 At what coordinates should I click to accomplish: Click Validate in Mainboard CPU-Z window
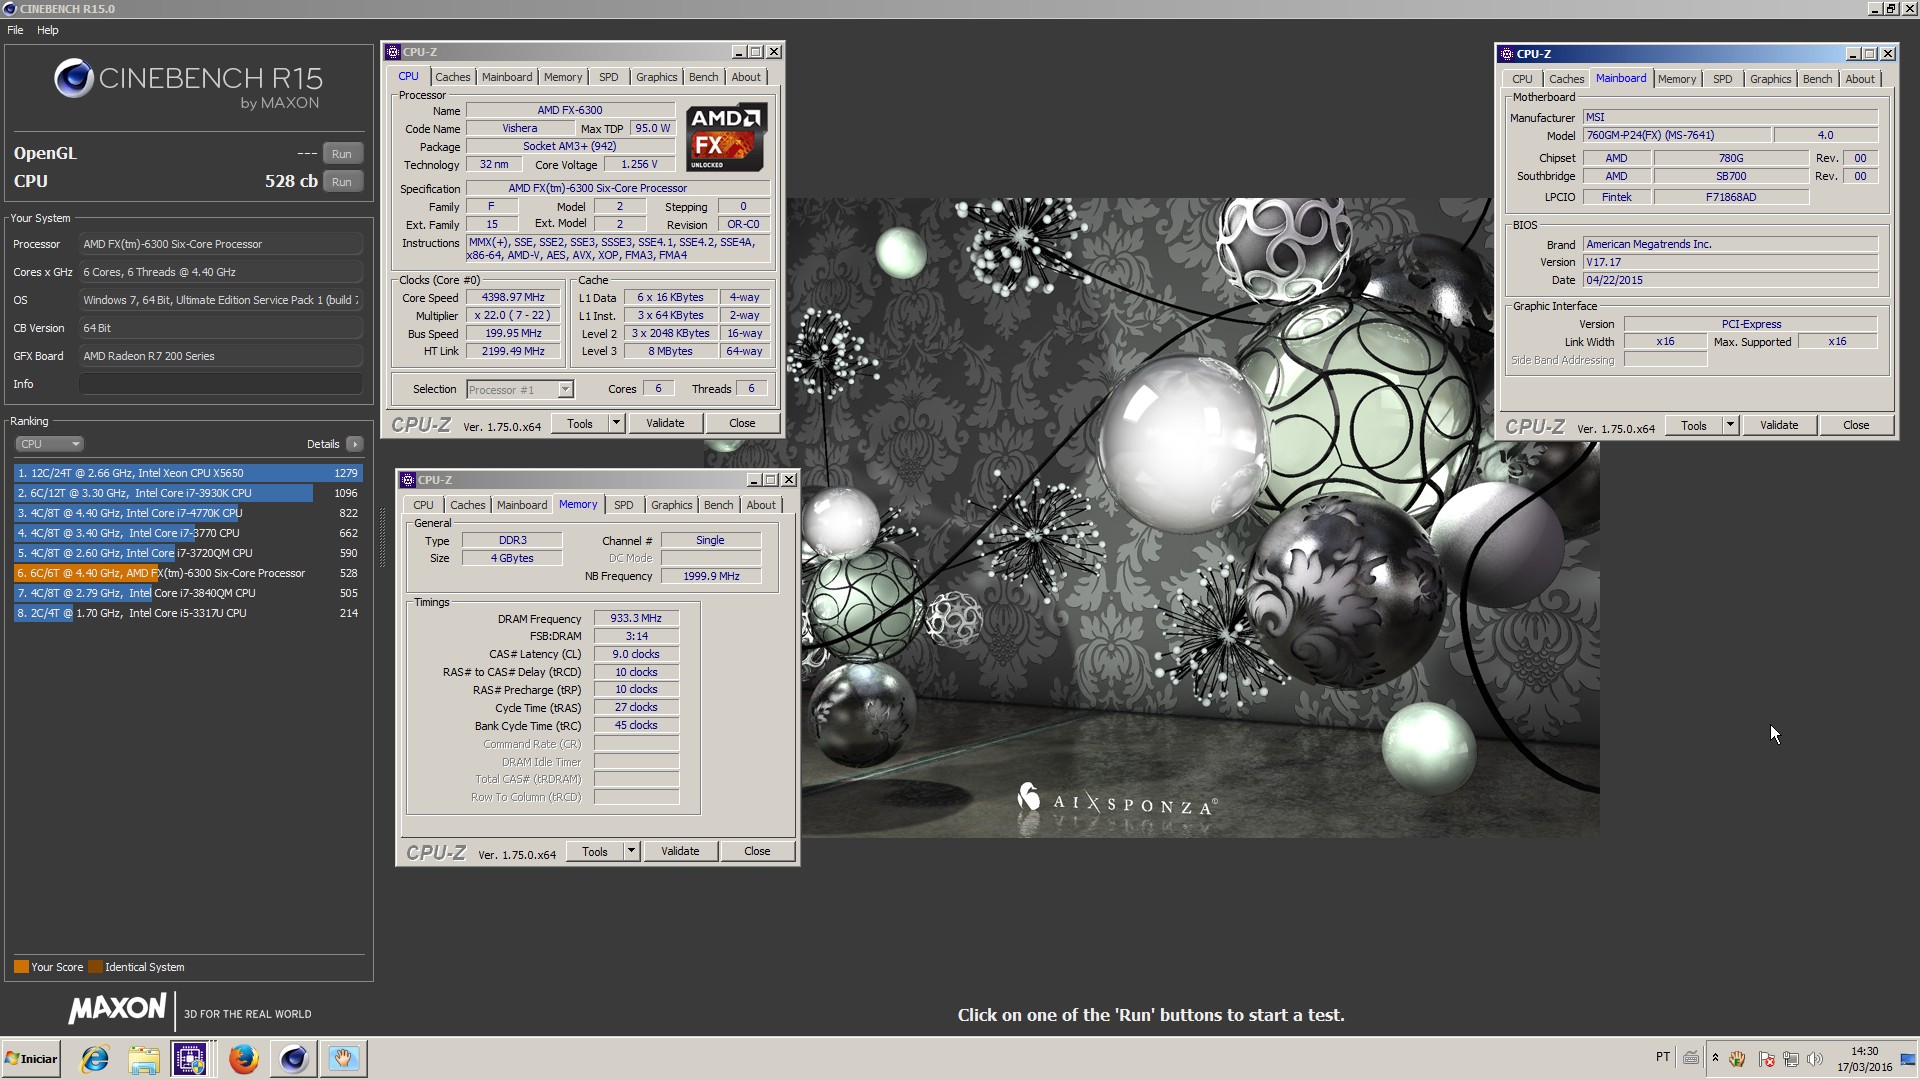(x=1779, y=425)
